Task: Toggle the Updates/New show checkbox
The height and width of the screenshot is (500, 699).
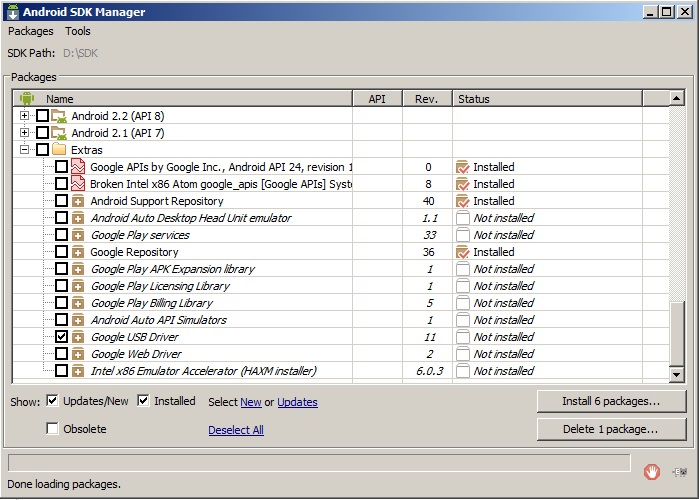Action: 53,402
